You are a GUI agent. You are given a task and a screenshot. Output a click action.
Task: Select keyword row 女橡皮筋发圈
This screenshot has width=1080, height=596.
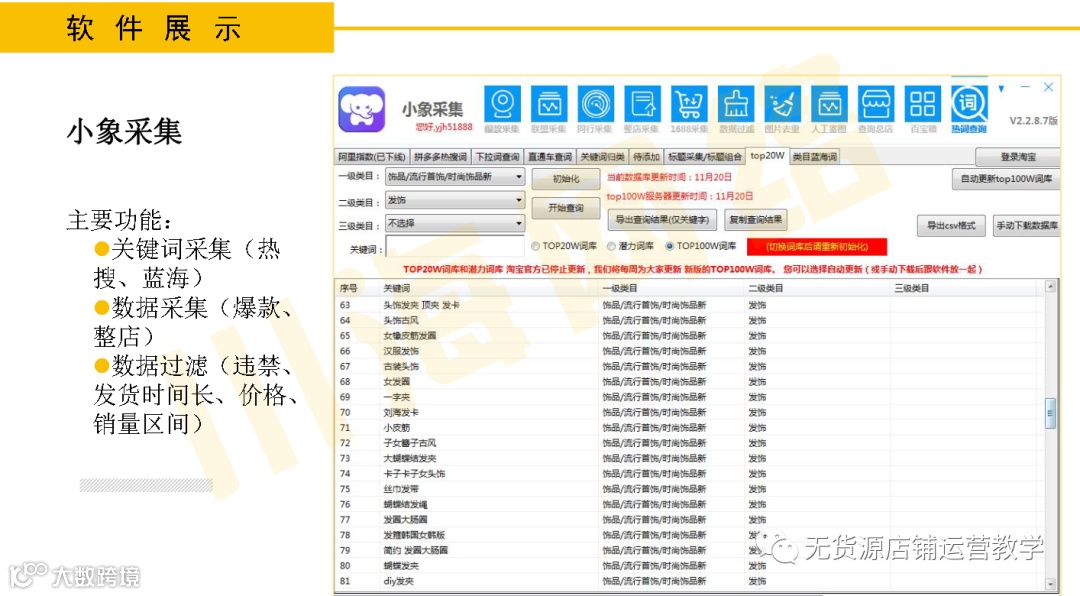pyautogui.click(x=689, y=336)
